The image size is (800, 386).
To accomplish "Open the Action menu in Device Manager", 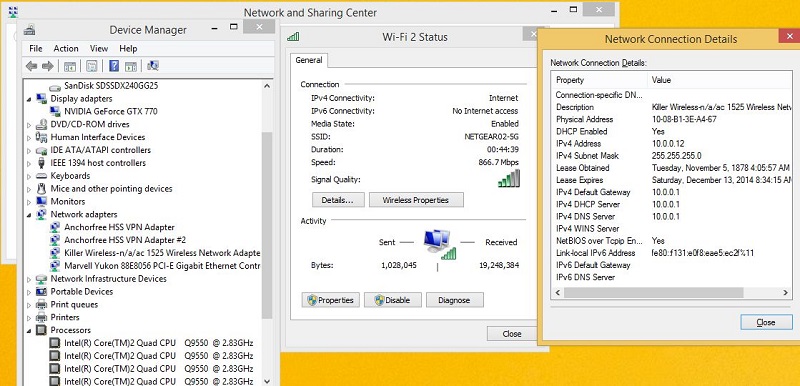I will click(66, 48).
